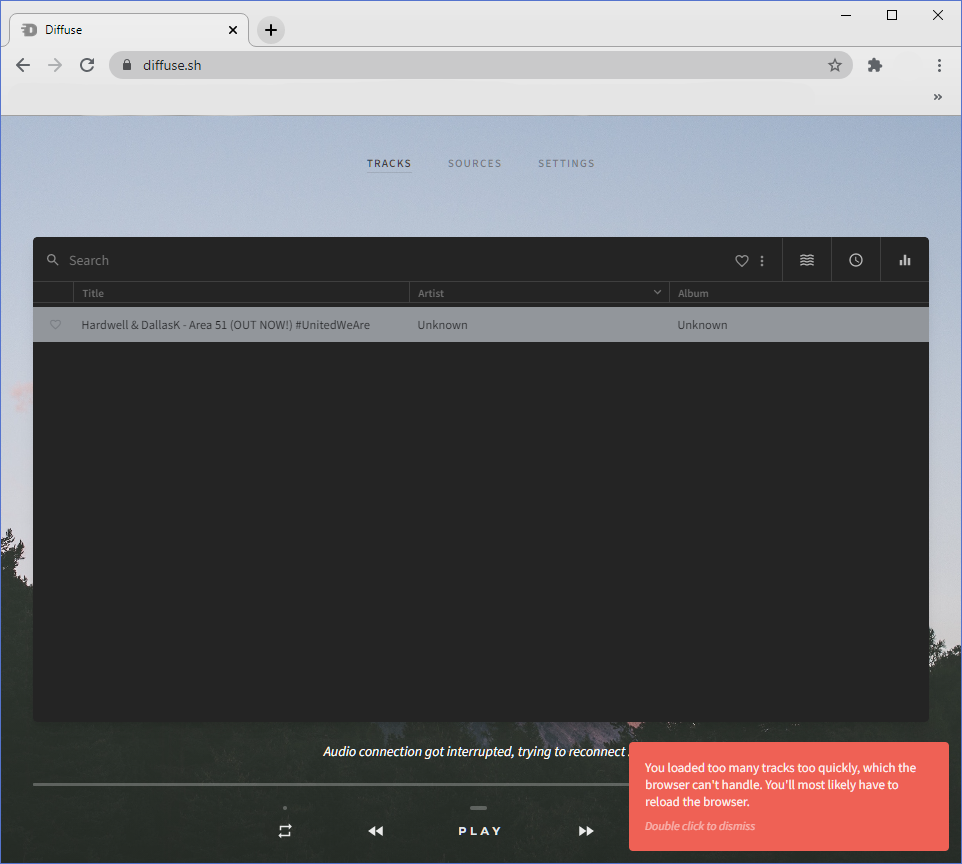Open the favorites filter heart icon

(x=741, y=260)
